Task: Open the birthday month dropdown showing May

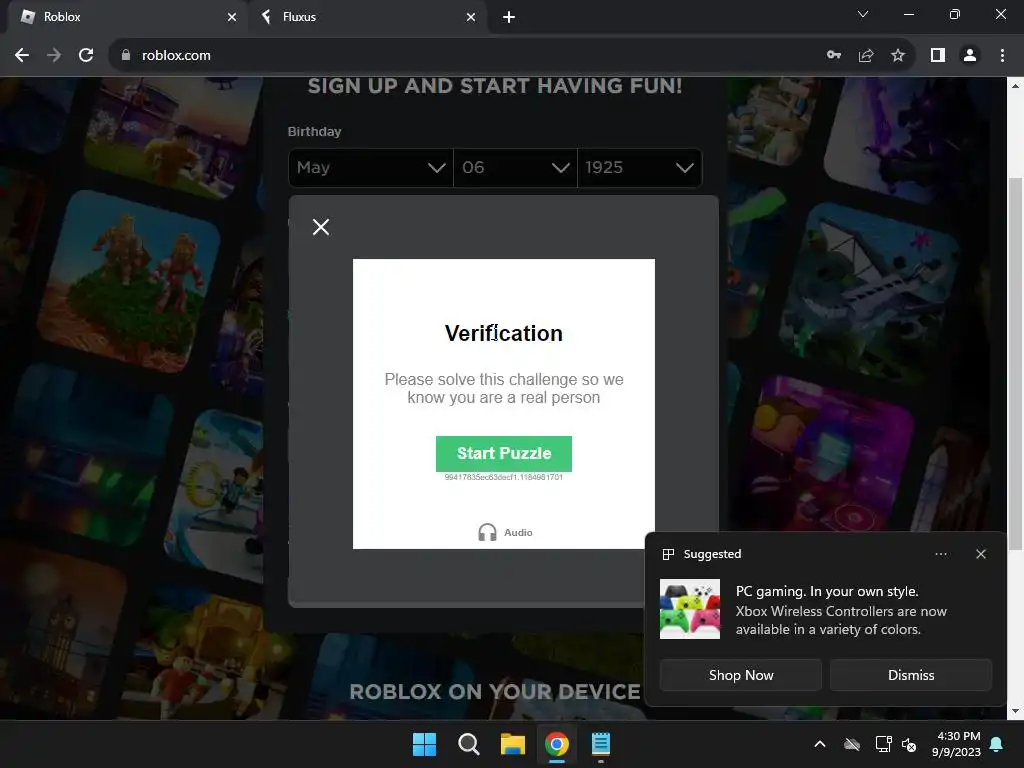Action: [x=370, y=168]
